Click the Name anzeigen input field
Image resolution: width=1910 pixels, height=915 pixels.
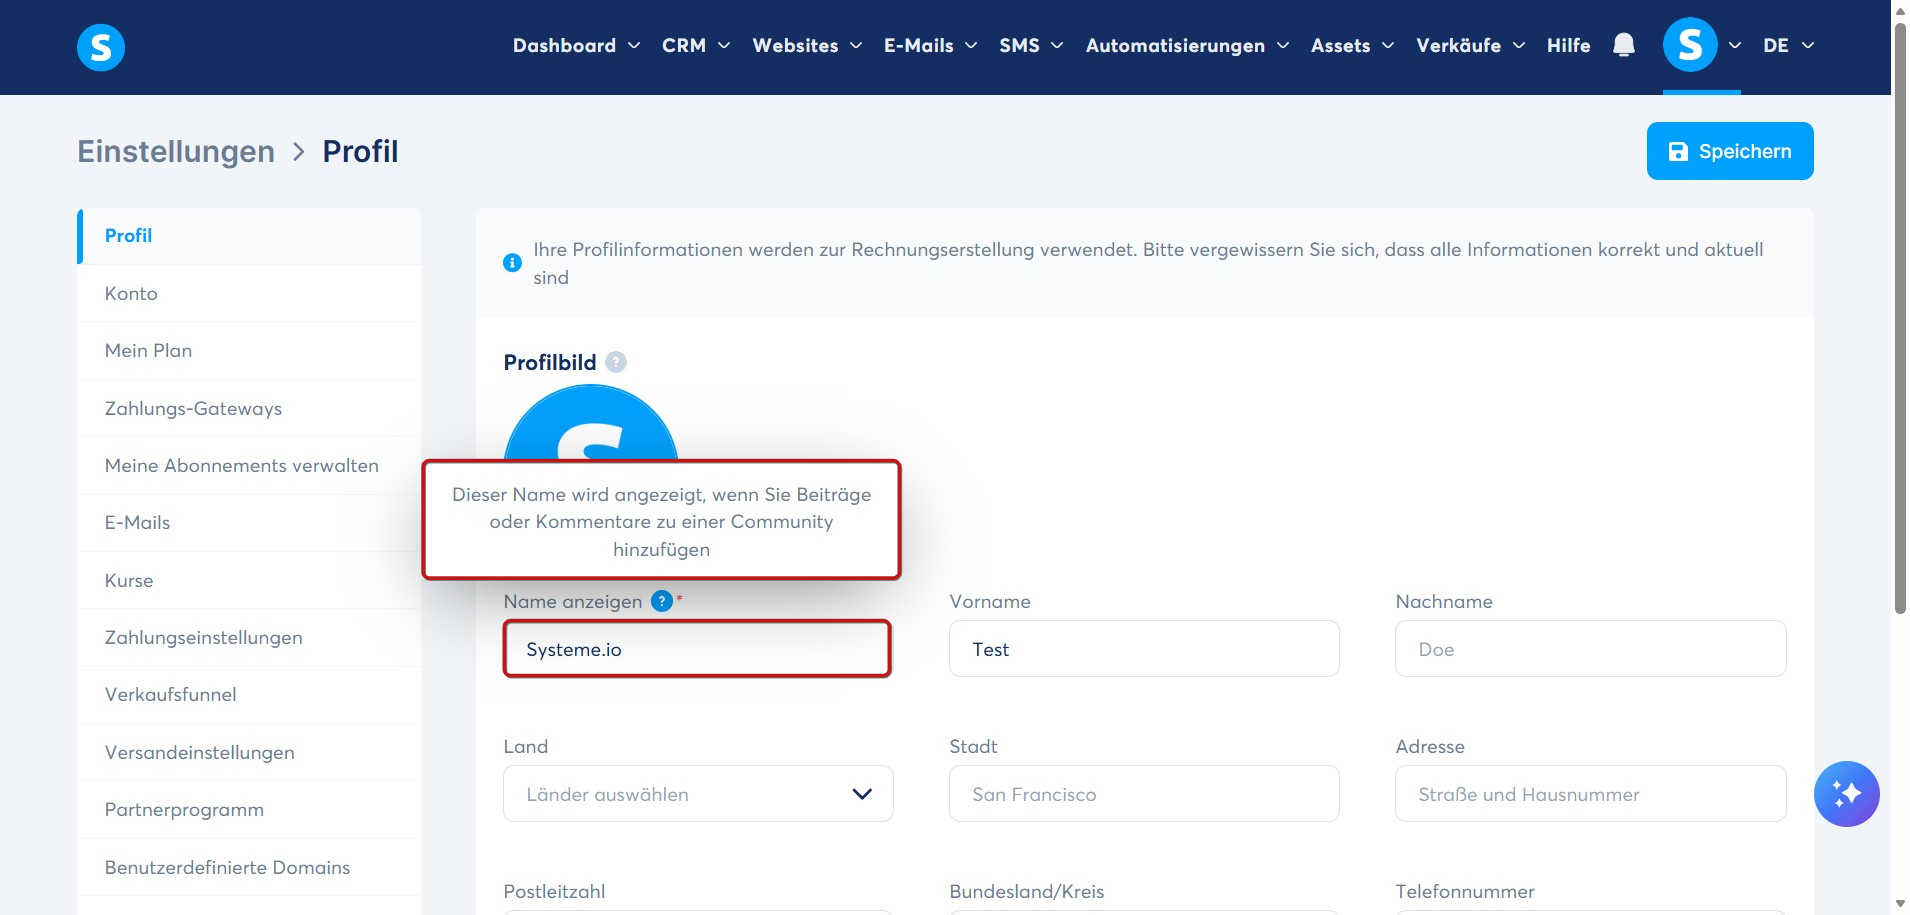(698, 649)
